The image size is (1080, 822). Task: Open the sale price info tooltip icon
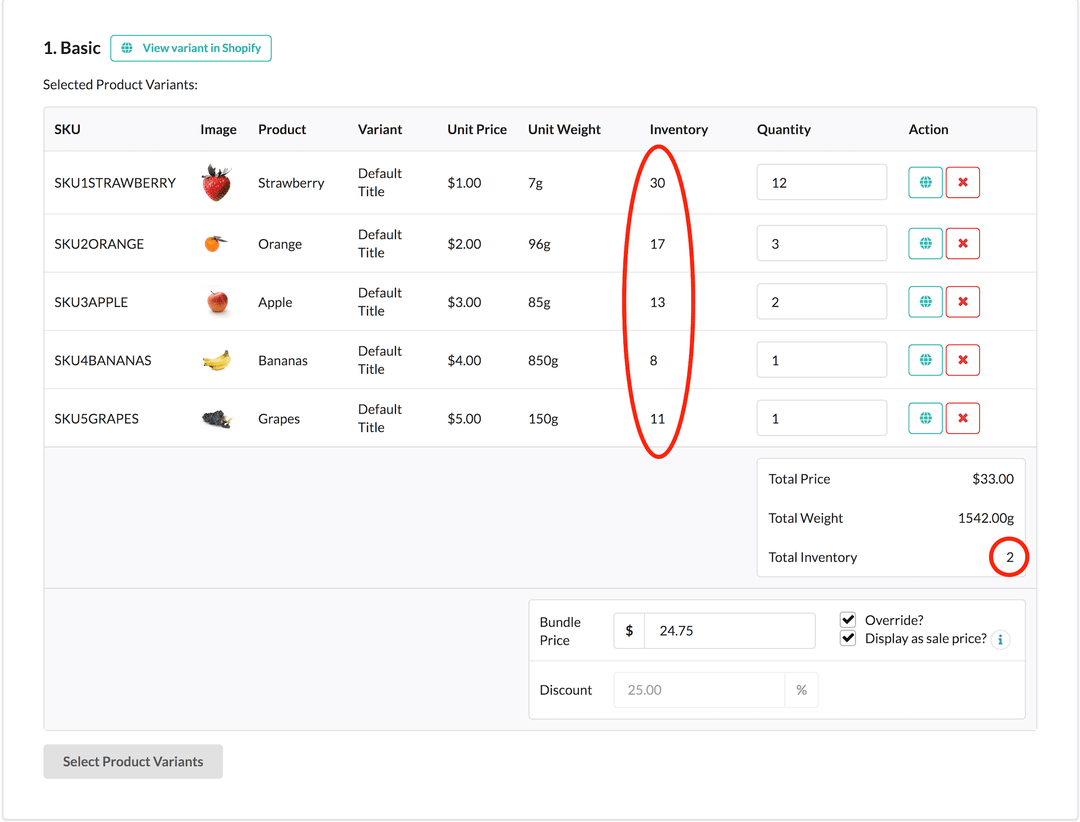(1000, 640)
